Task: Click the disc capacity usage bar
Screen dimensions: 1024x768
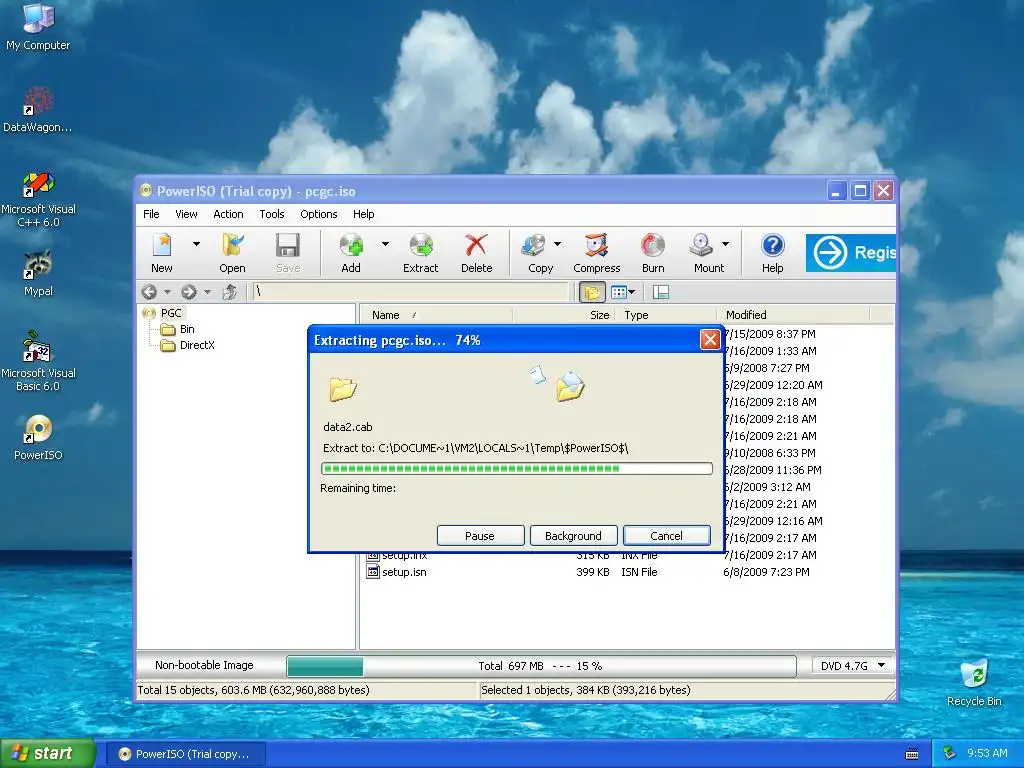Action: click(x=541, y=666)
